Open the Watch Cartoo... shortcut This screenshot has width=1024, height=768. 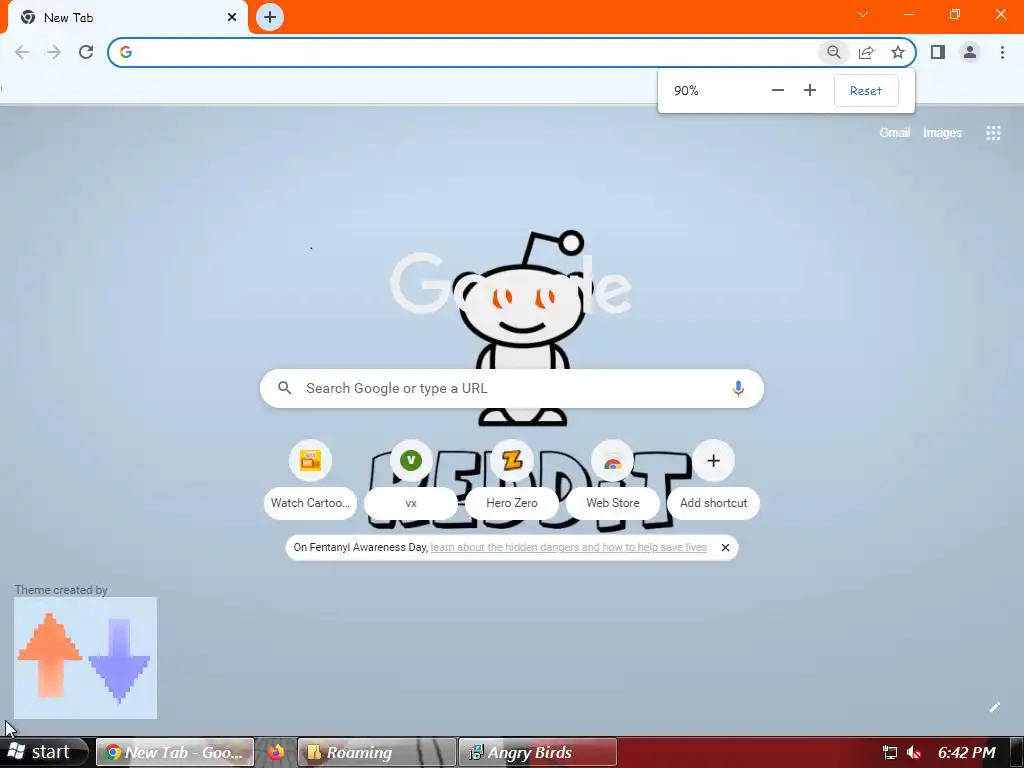310,480
